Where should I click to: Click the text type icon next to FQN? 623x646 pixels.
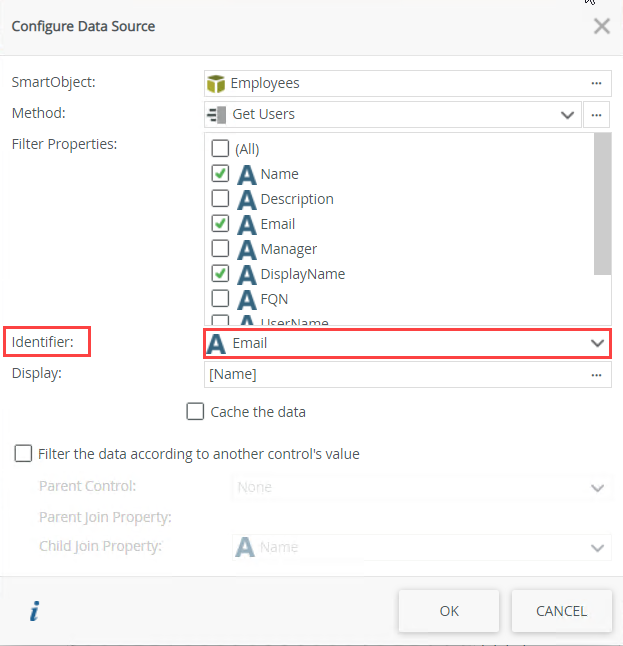247,300
